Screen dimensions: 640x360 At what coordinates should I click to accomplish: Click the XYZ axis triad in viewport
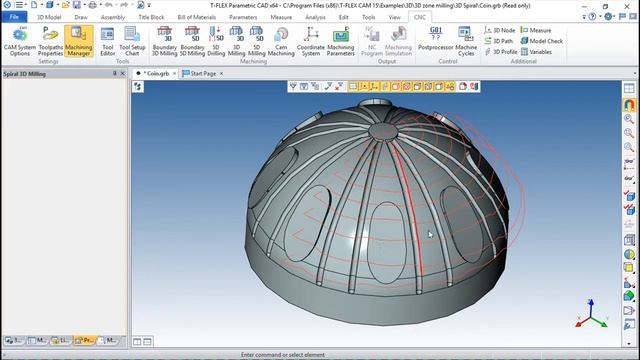(591, 313)
